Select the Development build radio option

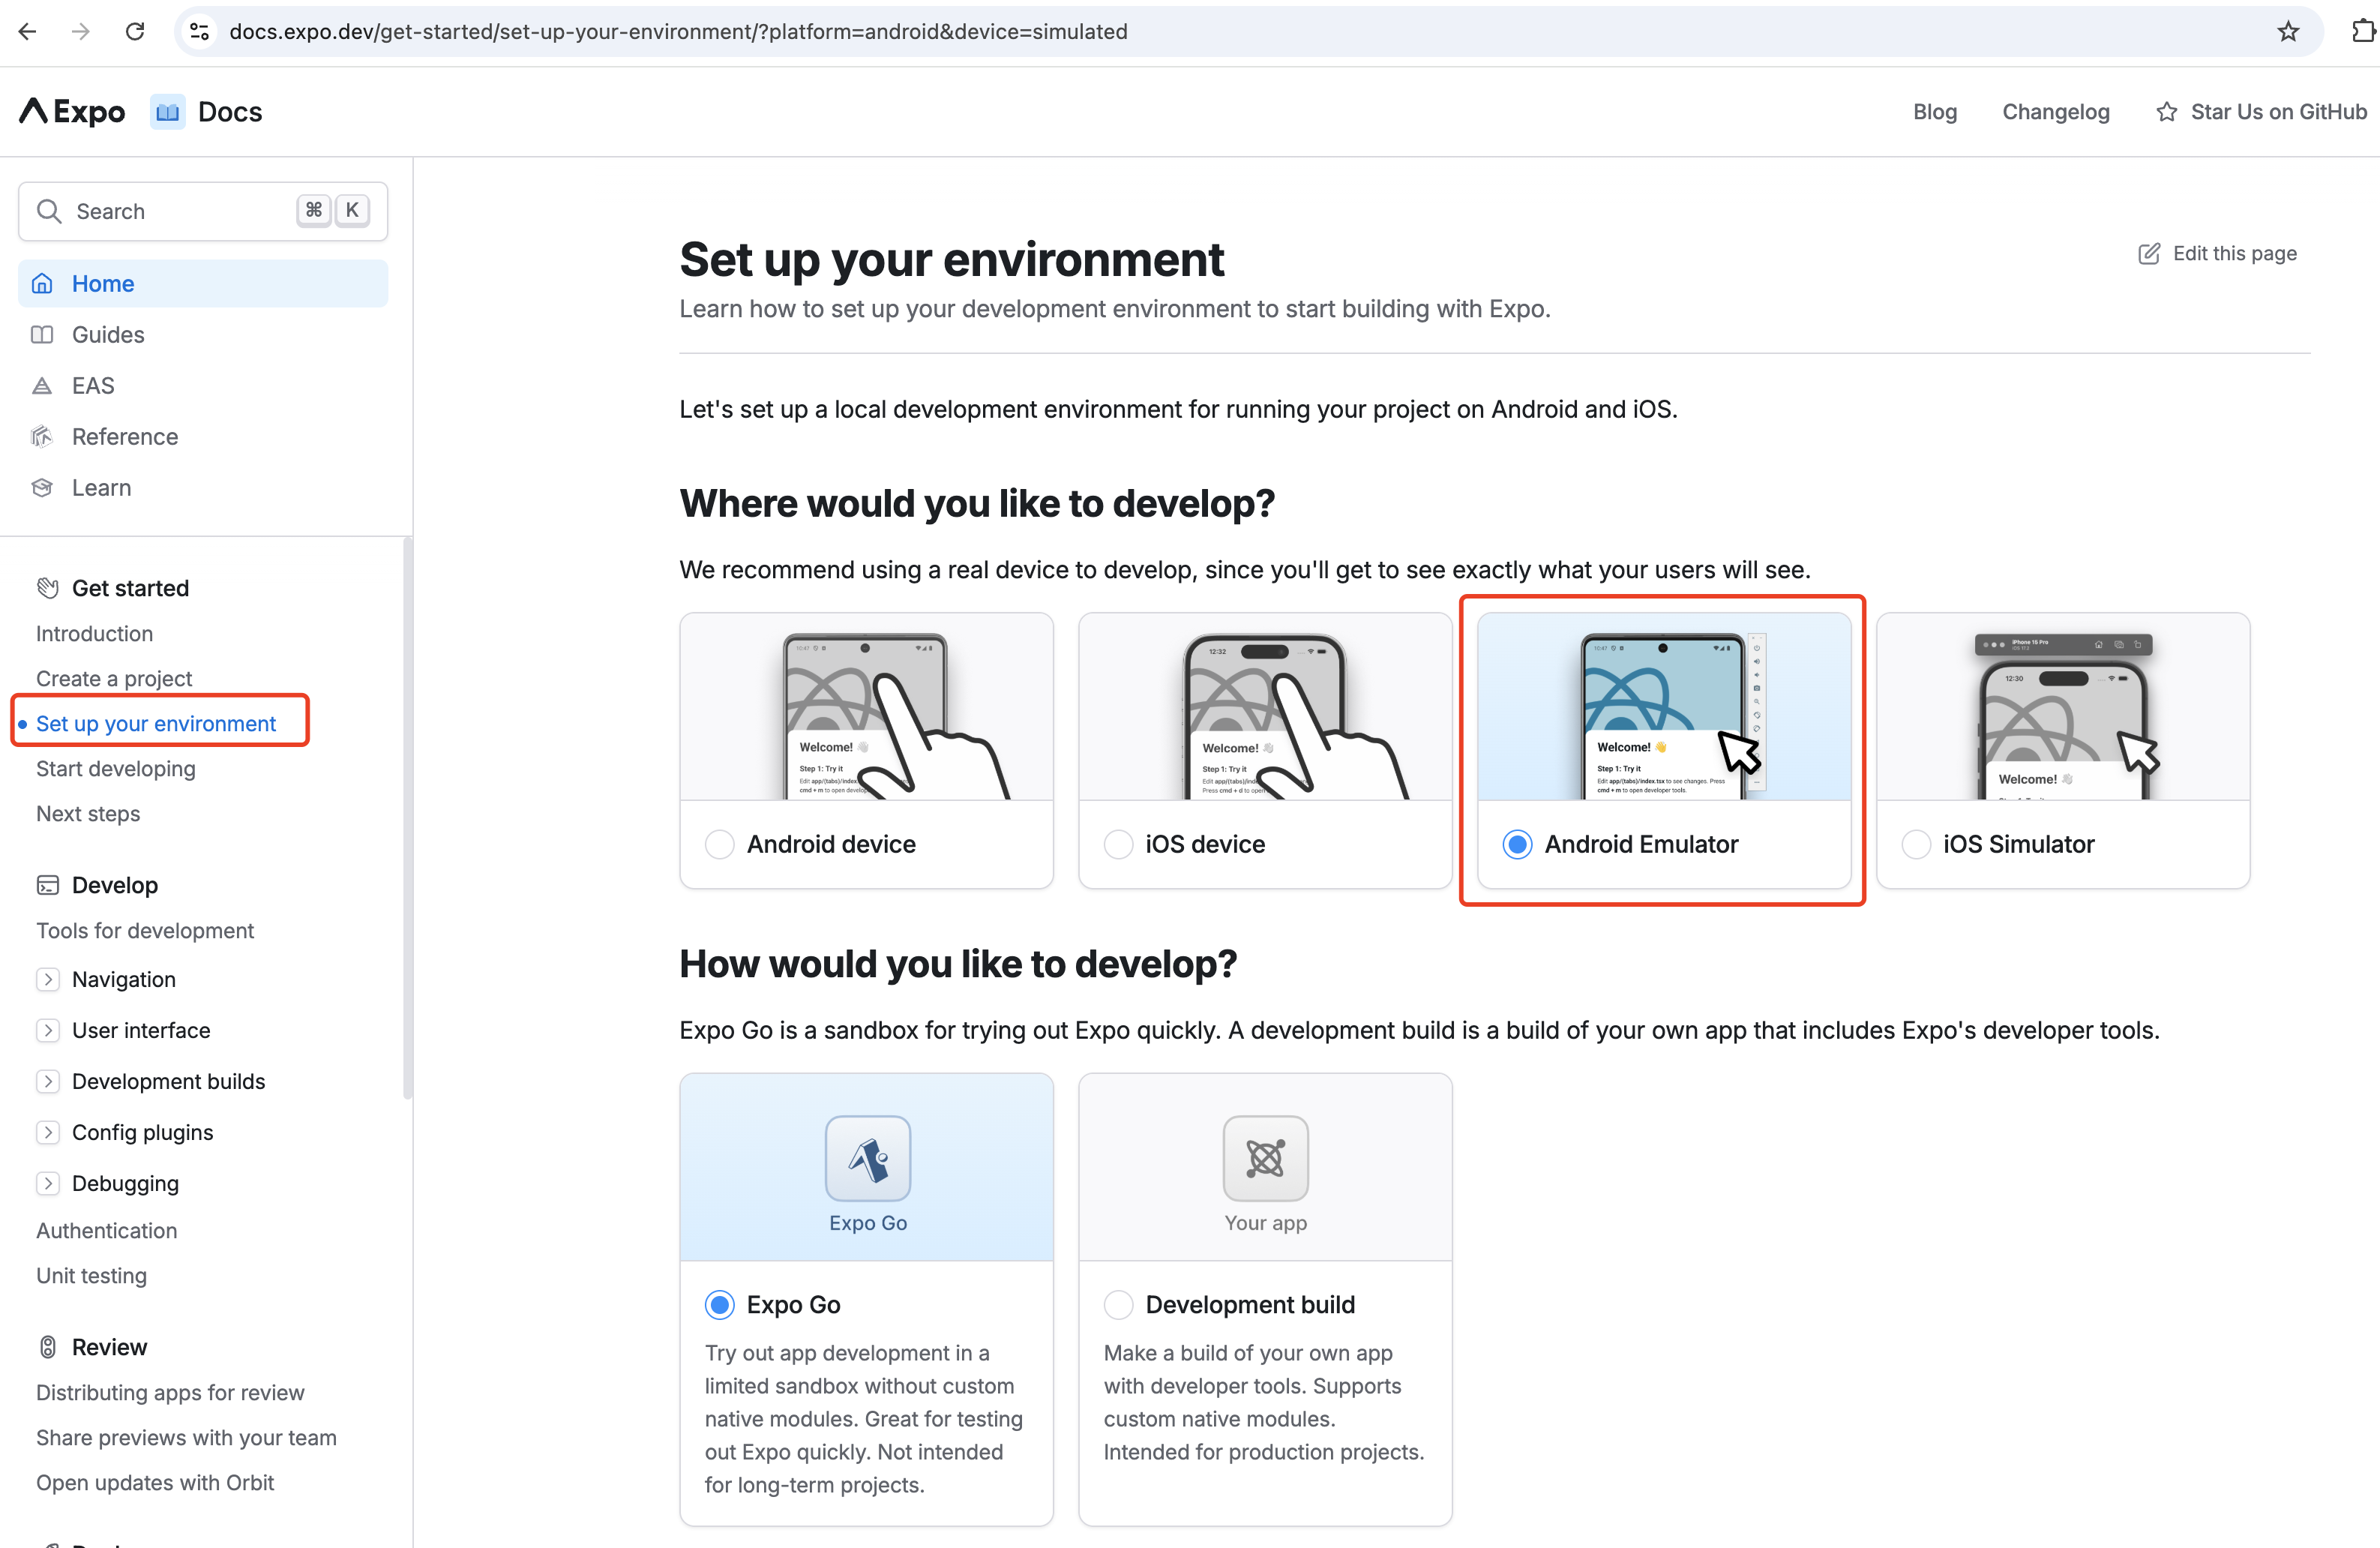1118,1304
